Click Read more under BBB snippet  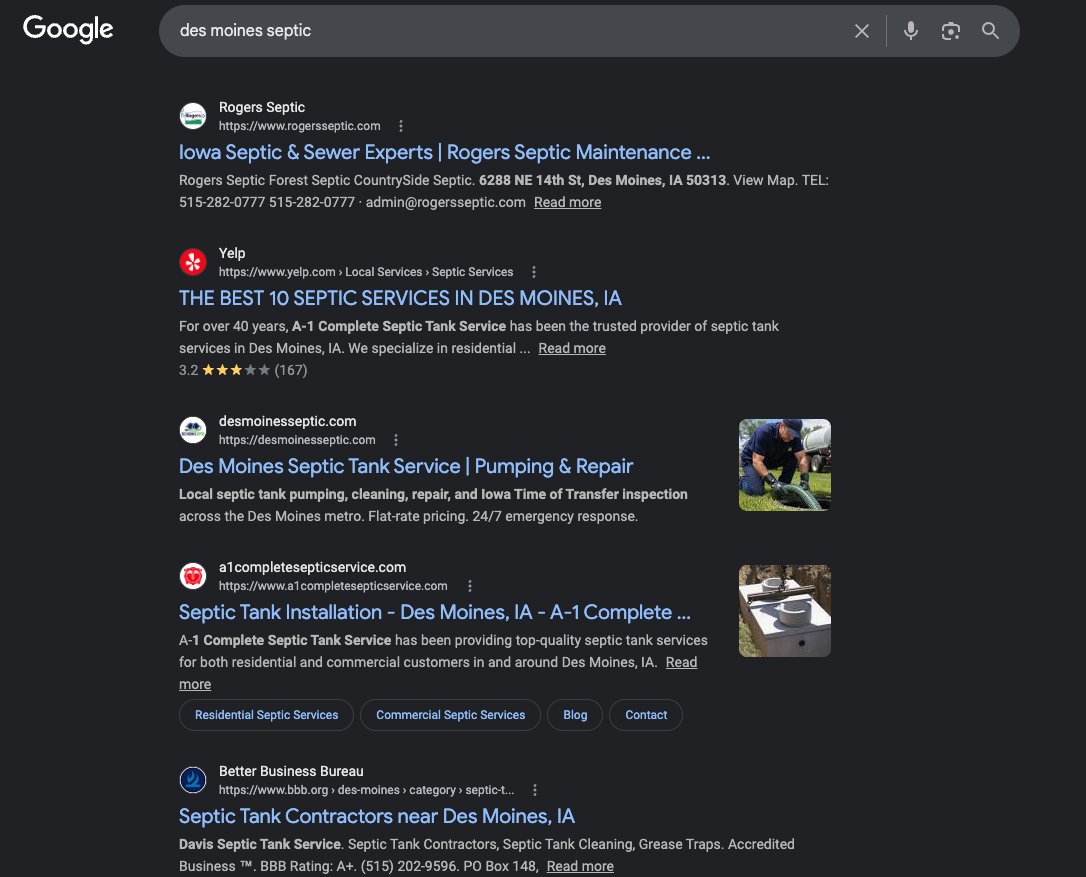coord(580,867)
